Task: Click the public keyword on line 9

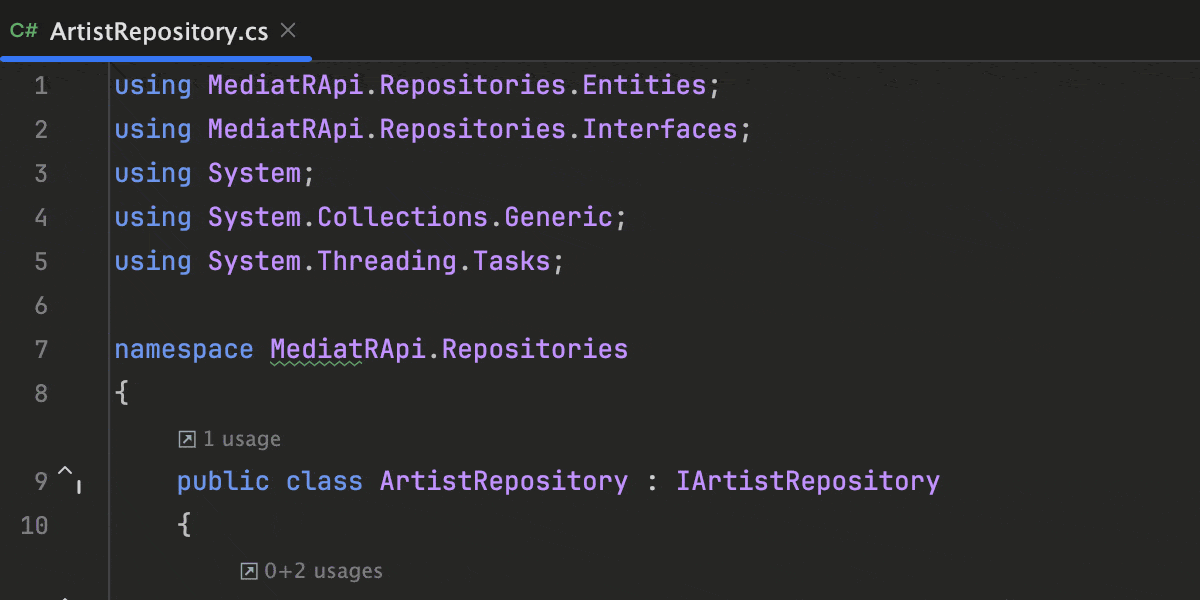Action: pyautogui.click(x=223, y=481)
